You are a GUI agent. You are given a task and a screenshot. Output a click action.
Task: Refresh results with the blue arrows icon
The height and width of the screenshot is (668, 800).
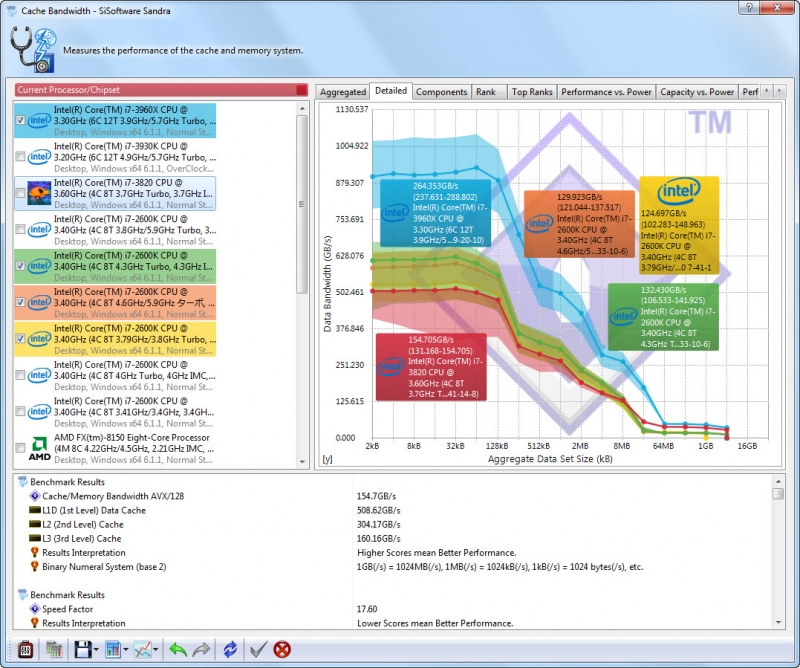tap(230, 650)
